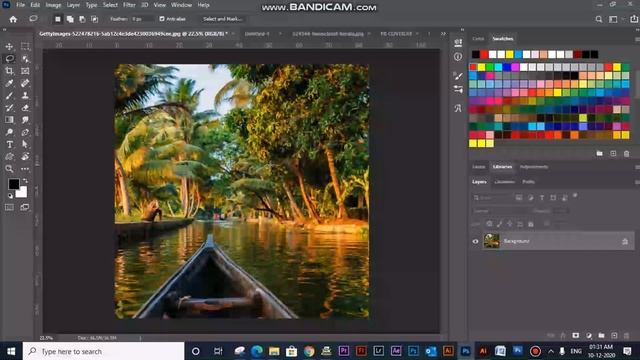Click the foreground color black swatch

(13, 184)
